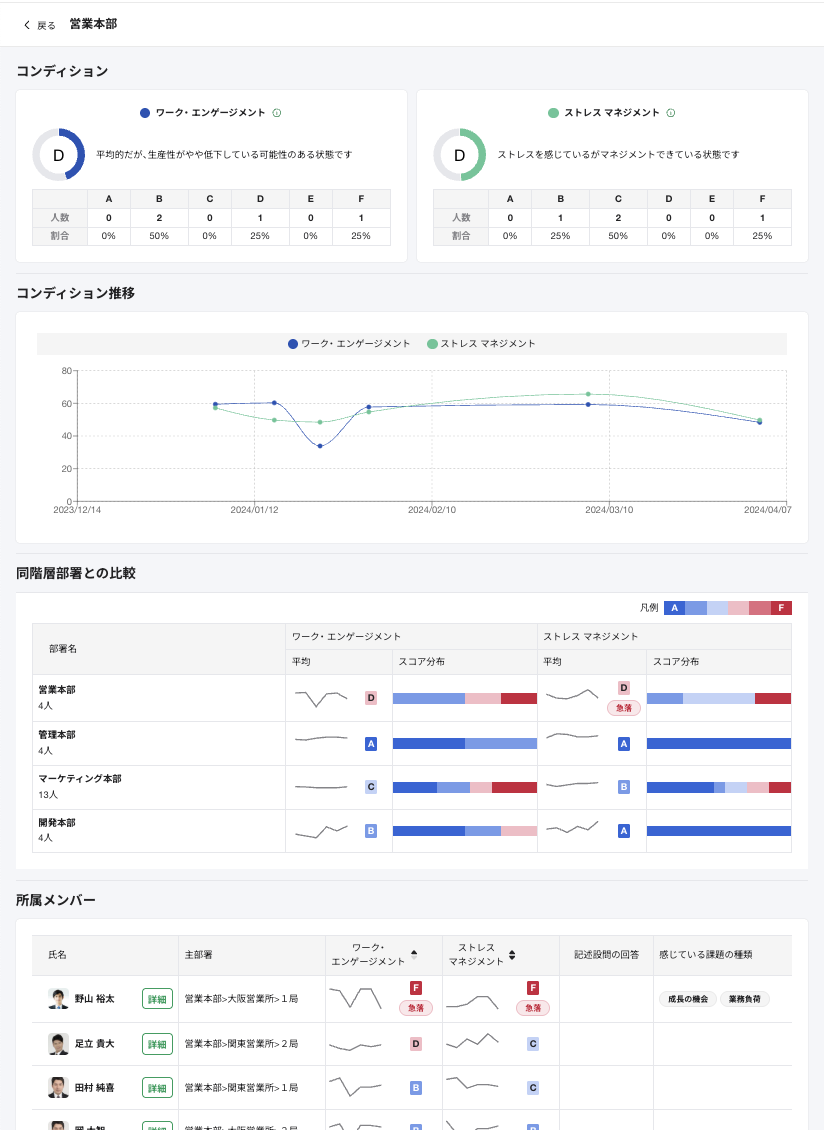Toggle ワーク・エンゲージメント series in chart legend
The image size is (824, 1130).
pyautogui.click(x=349, y=344)
